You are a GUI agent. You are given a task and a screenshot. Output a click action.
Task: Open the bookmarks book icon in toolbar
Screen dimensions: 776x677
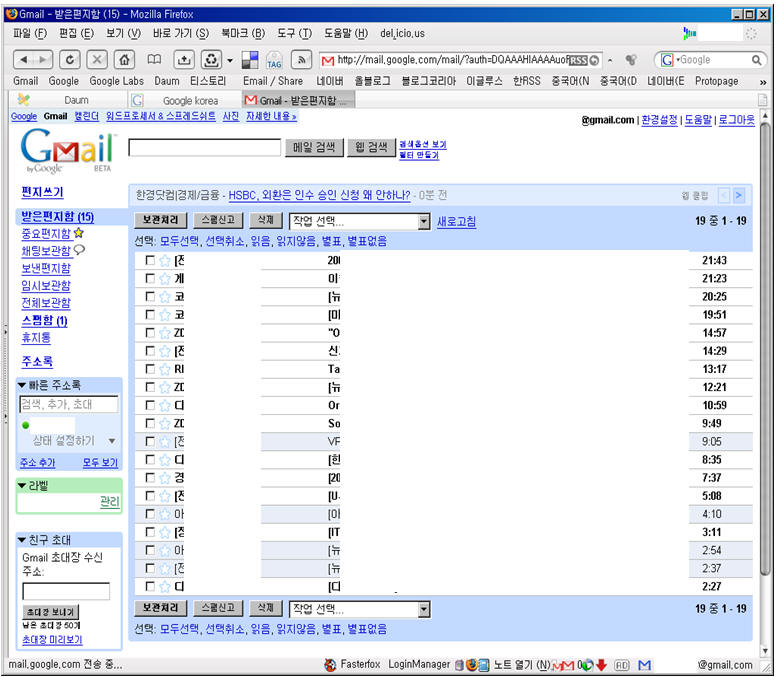tap(154, 60)
